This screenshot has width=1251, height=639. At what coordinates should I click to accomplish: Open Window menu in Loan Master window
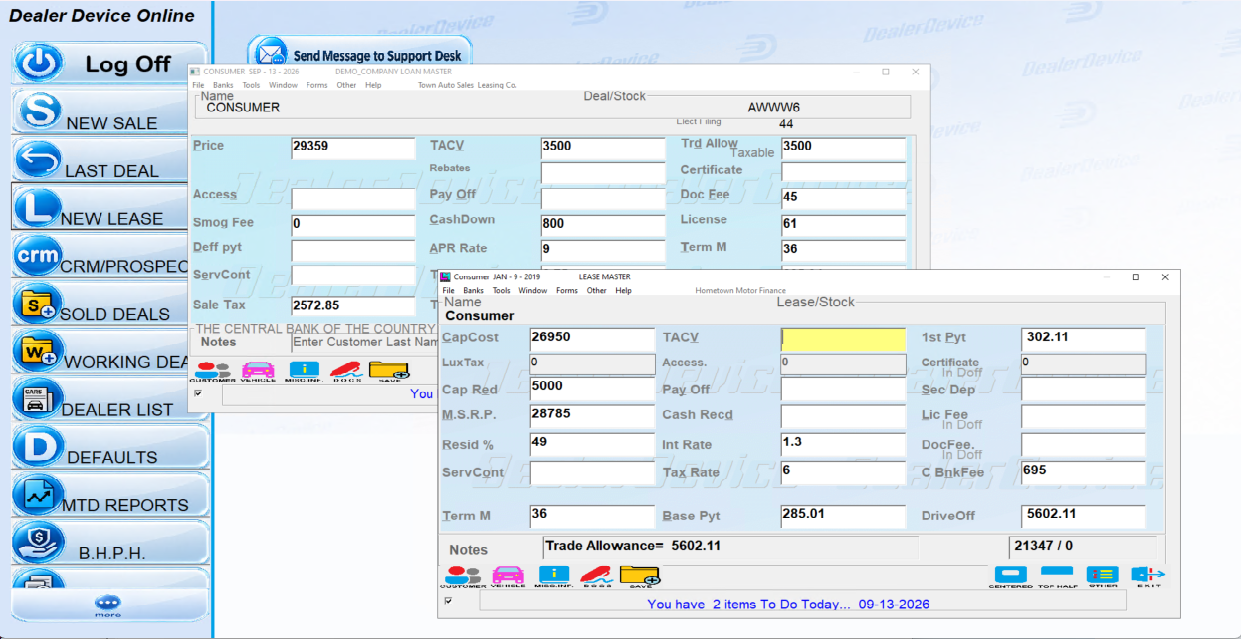(x=284, y=85)
